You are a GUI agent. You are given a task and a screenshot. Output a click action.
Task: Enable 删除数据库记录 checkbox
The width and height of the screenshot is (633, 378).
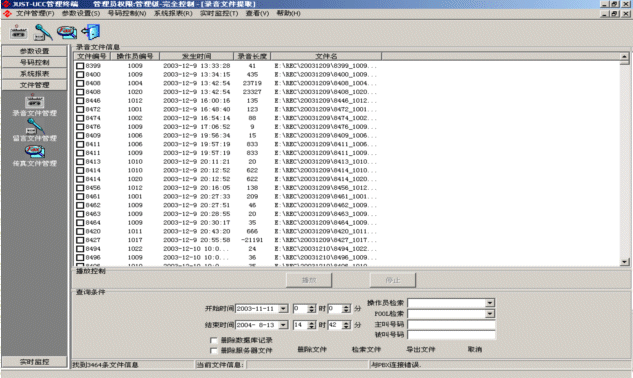[214, 340]
